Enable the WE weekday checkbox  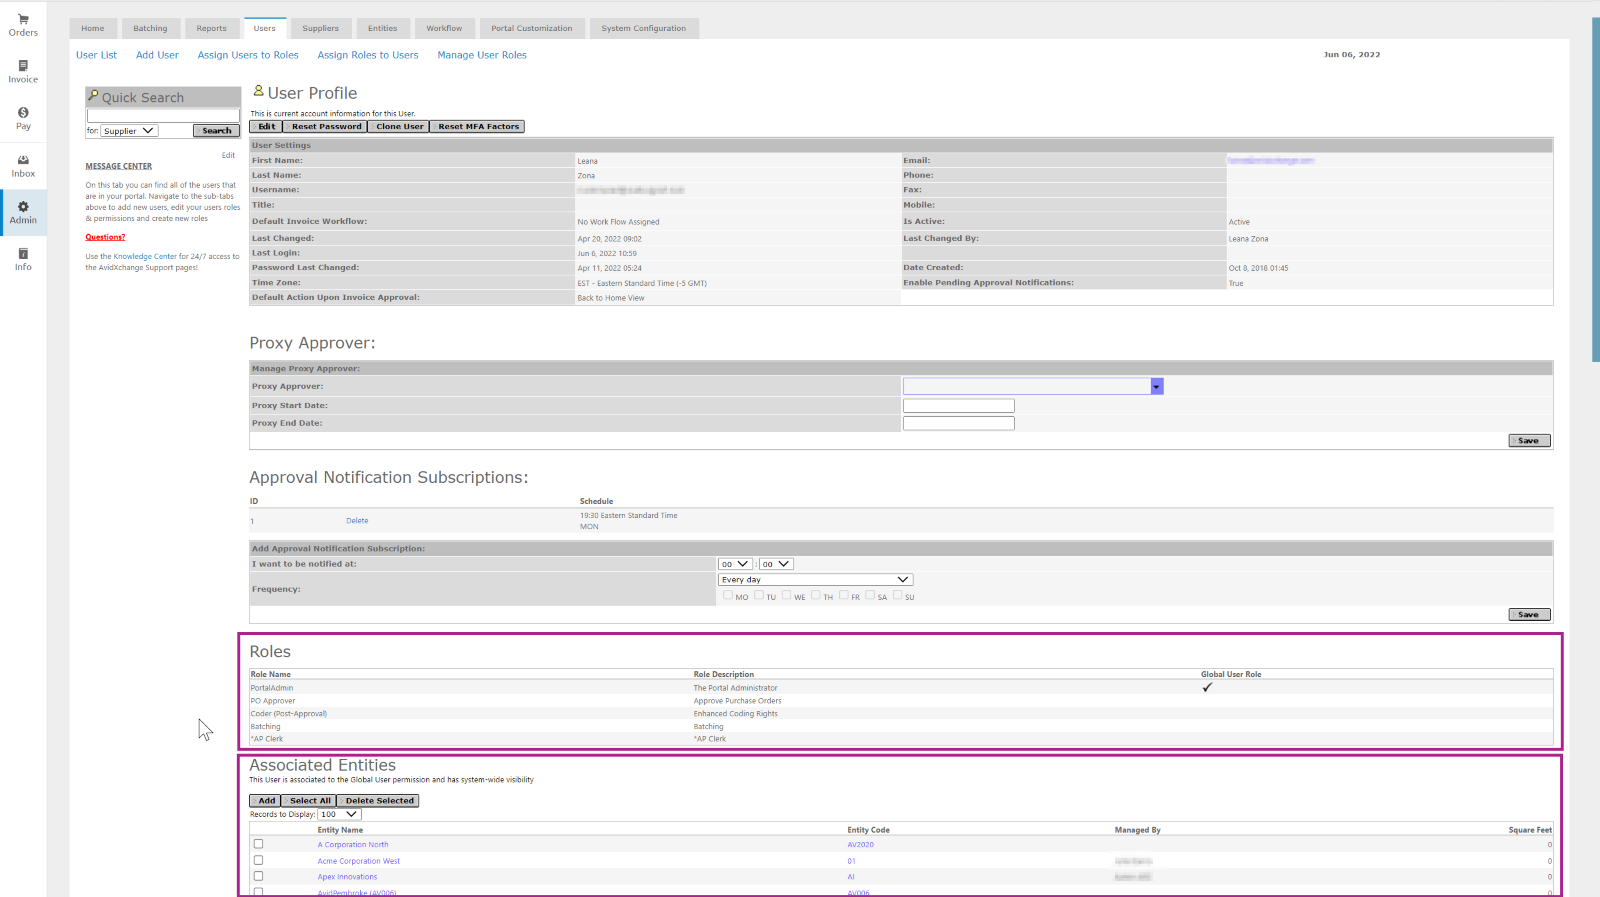[x=787, y=595]
